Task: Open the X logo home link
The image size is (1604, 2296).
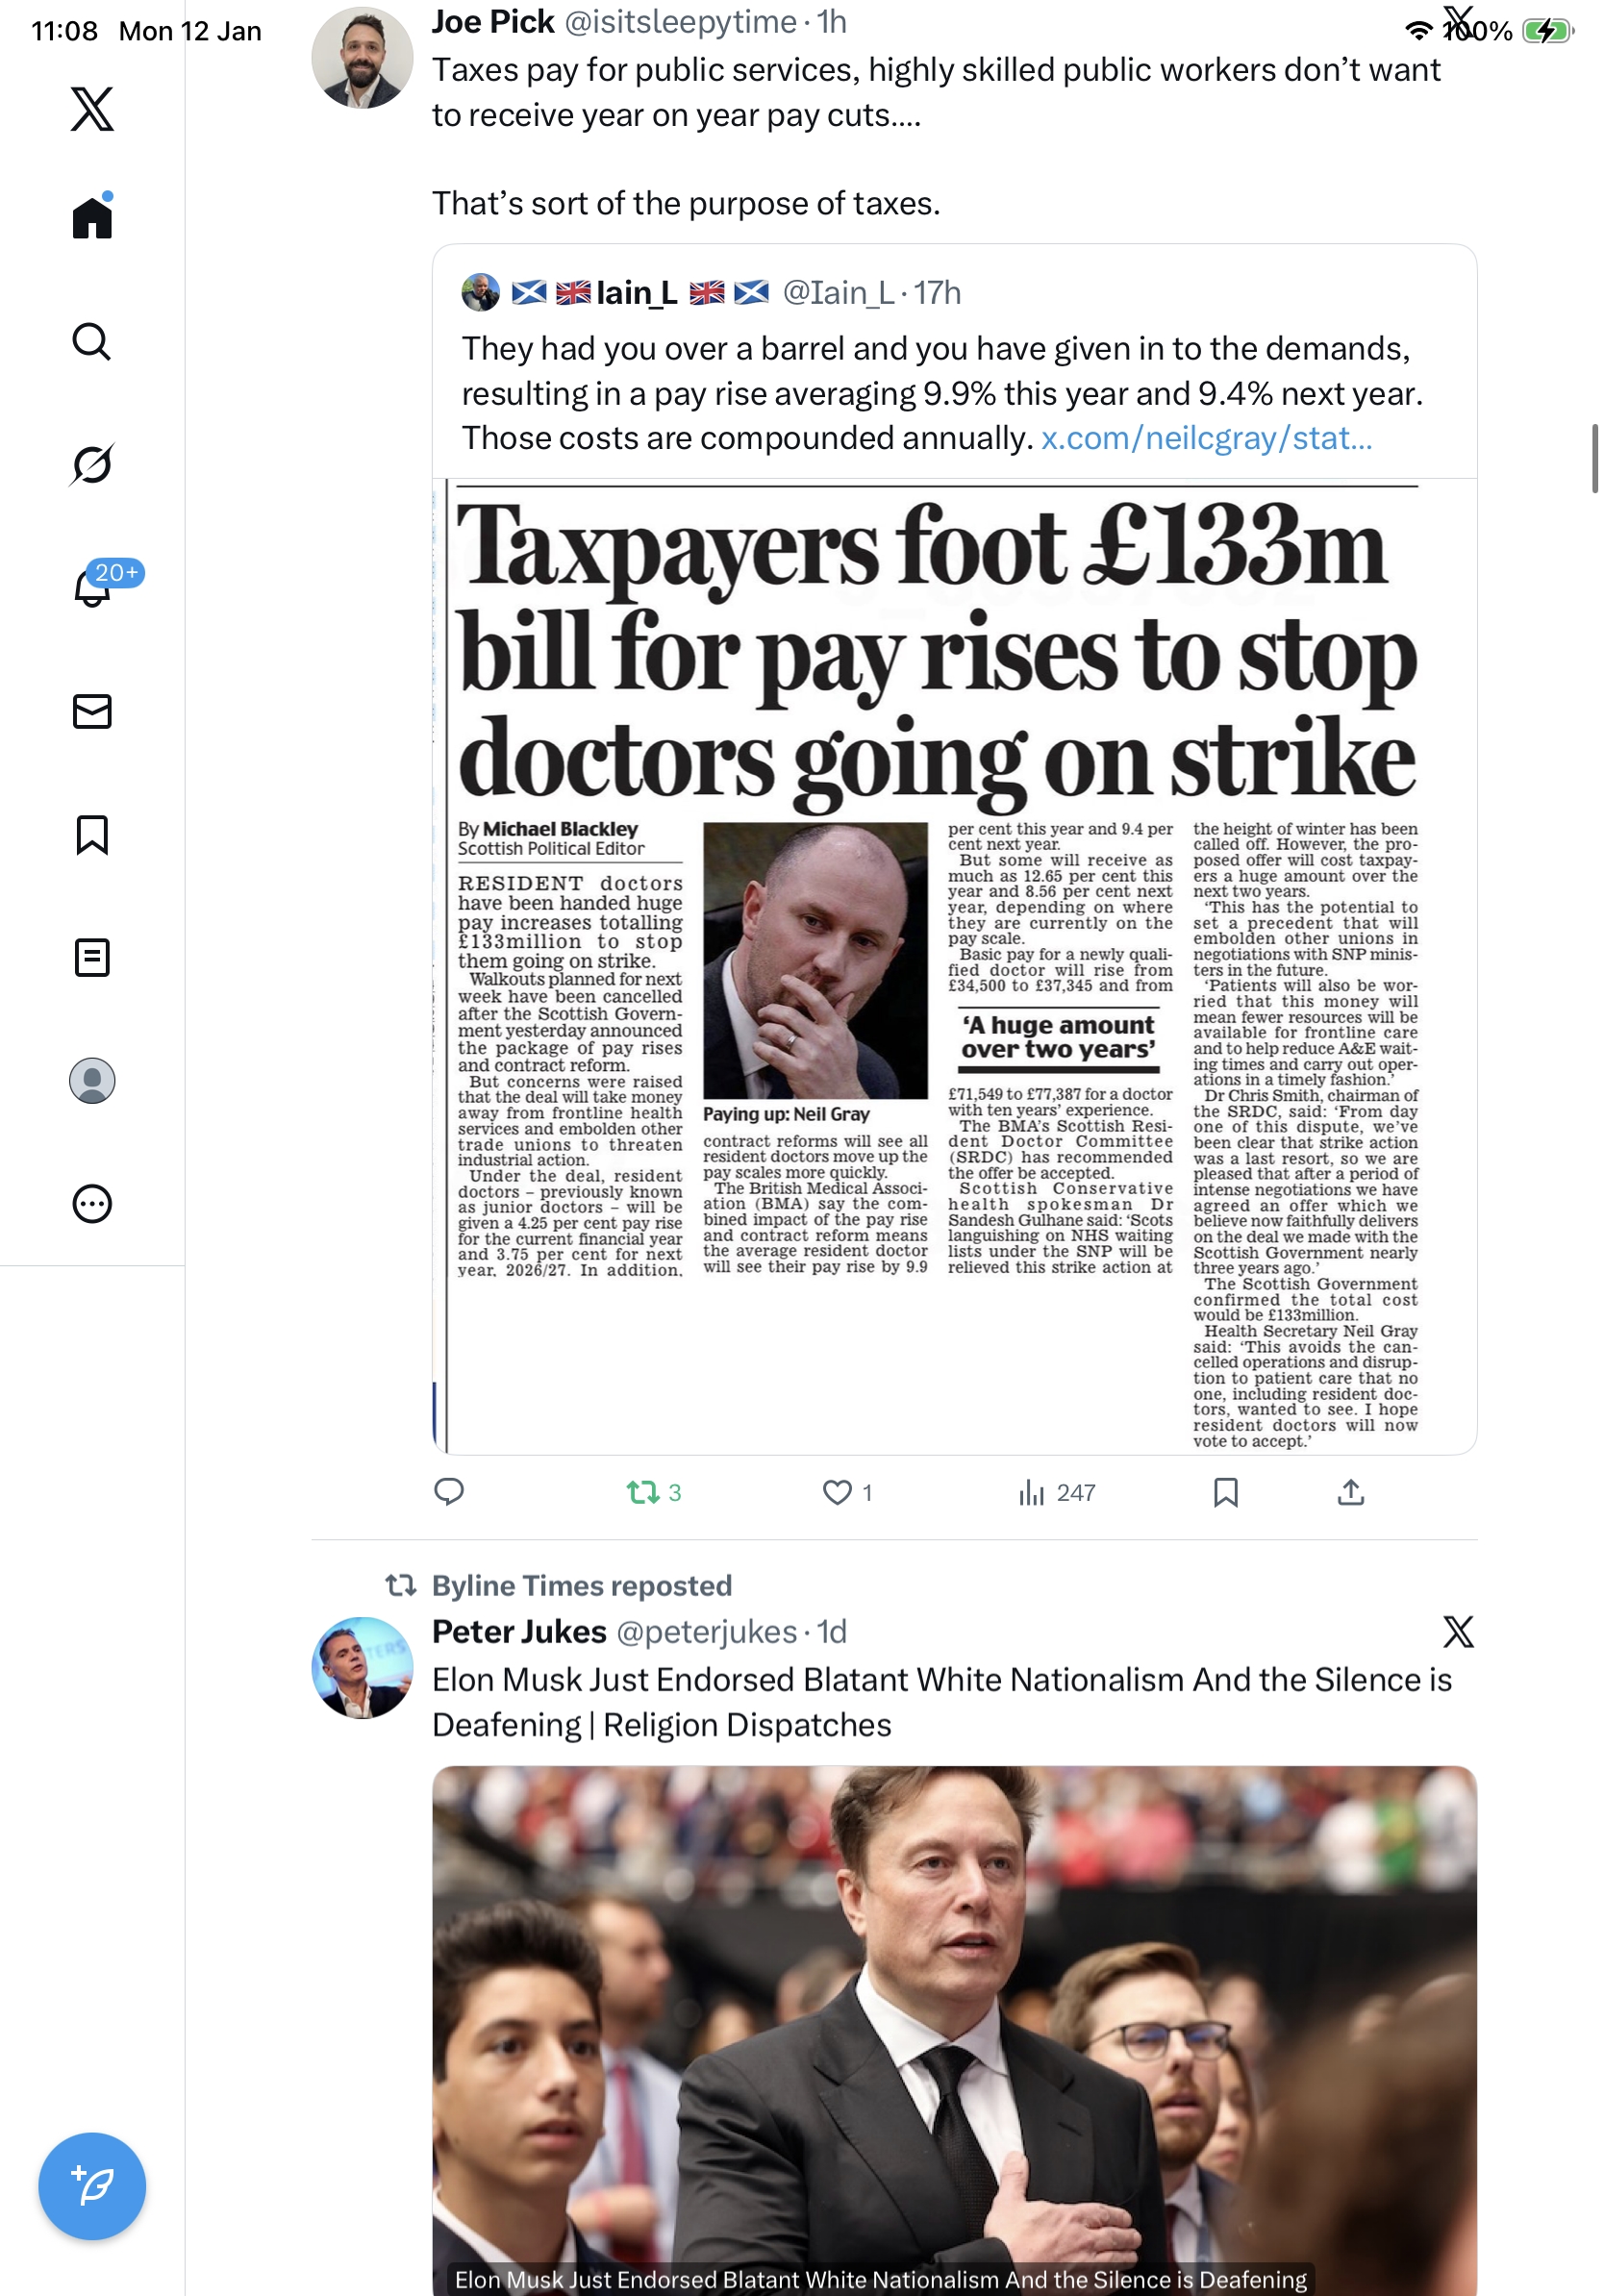Action: [92, 109]
